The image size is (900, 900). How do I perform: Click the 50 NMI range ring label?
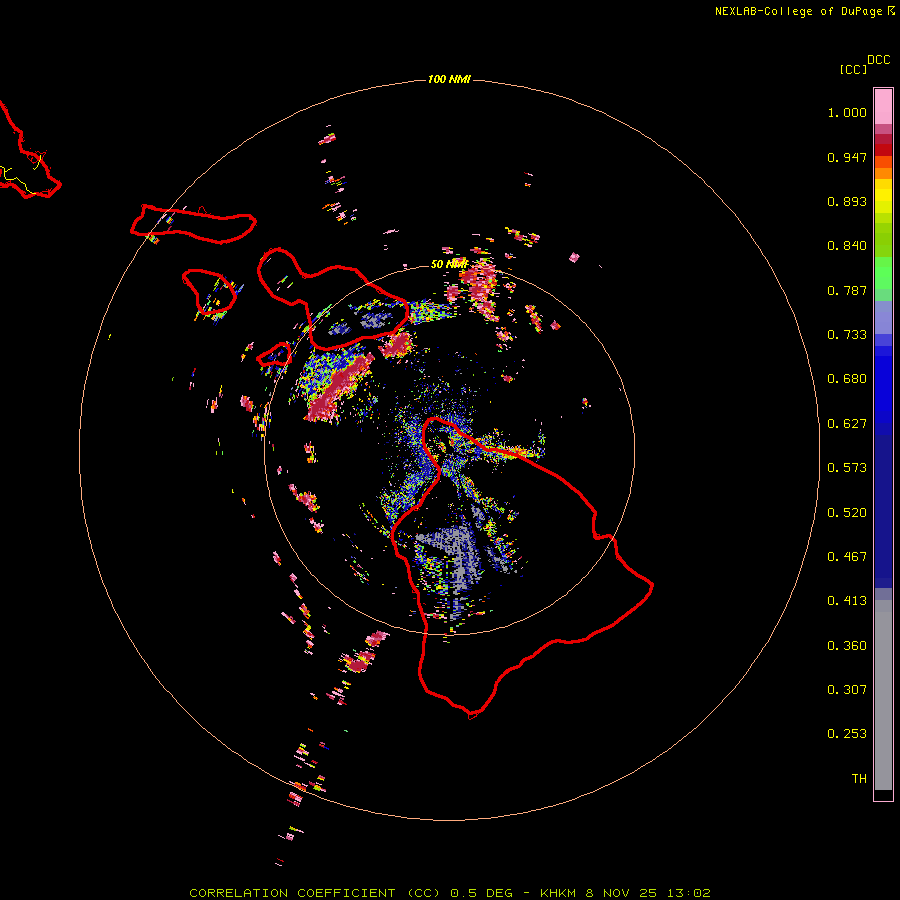tap(449, 264)
